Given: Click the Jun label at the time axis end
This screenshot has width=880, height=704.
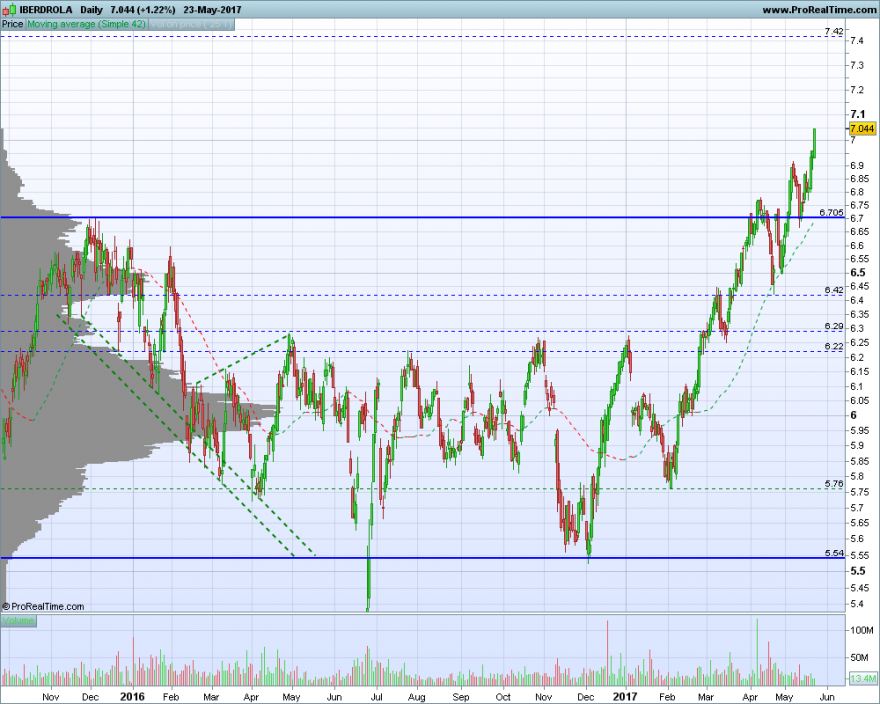Looking at the screenshot, I should click(x=827, y=697).
